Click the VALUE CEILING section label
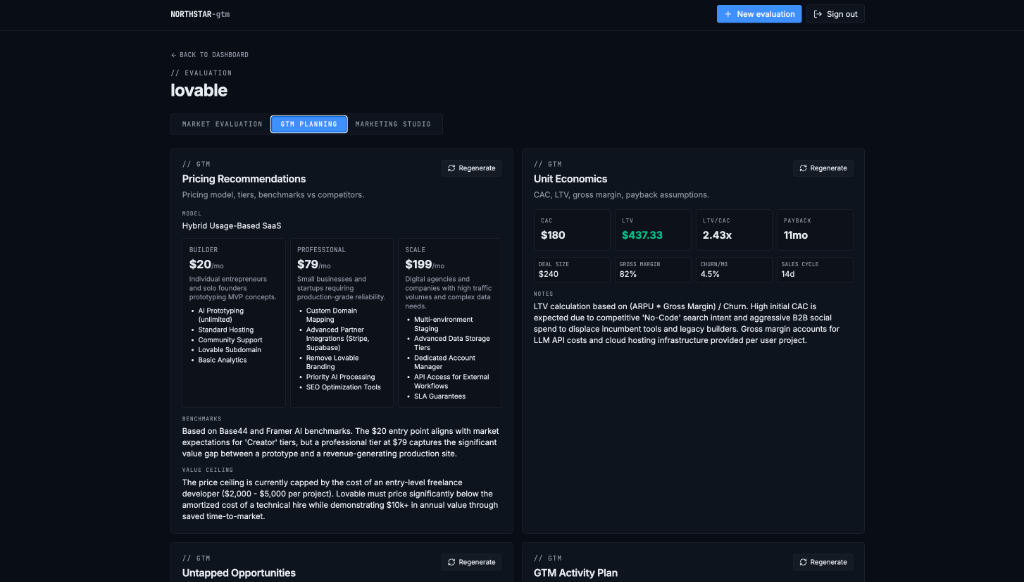Viewport: 1024px width, 582px height. pos(207,470)
